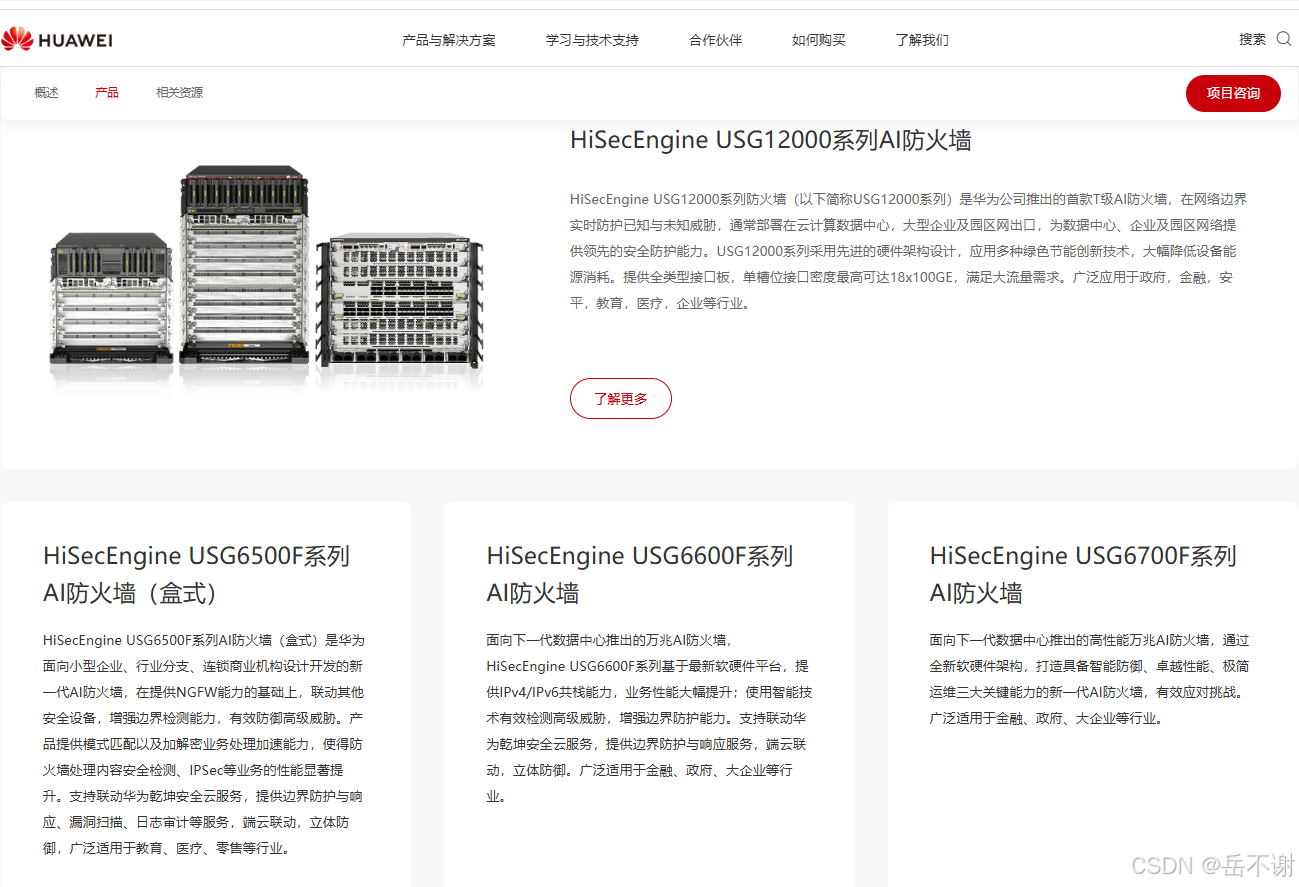Click the USG6700F description starting '面向下一代数据中心推出的高性能万兆AI防火墙'
The image size is (1299, 887).
click(1090, 679)
